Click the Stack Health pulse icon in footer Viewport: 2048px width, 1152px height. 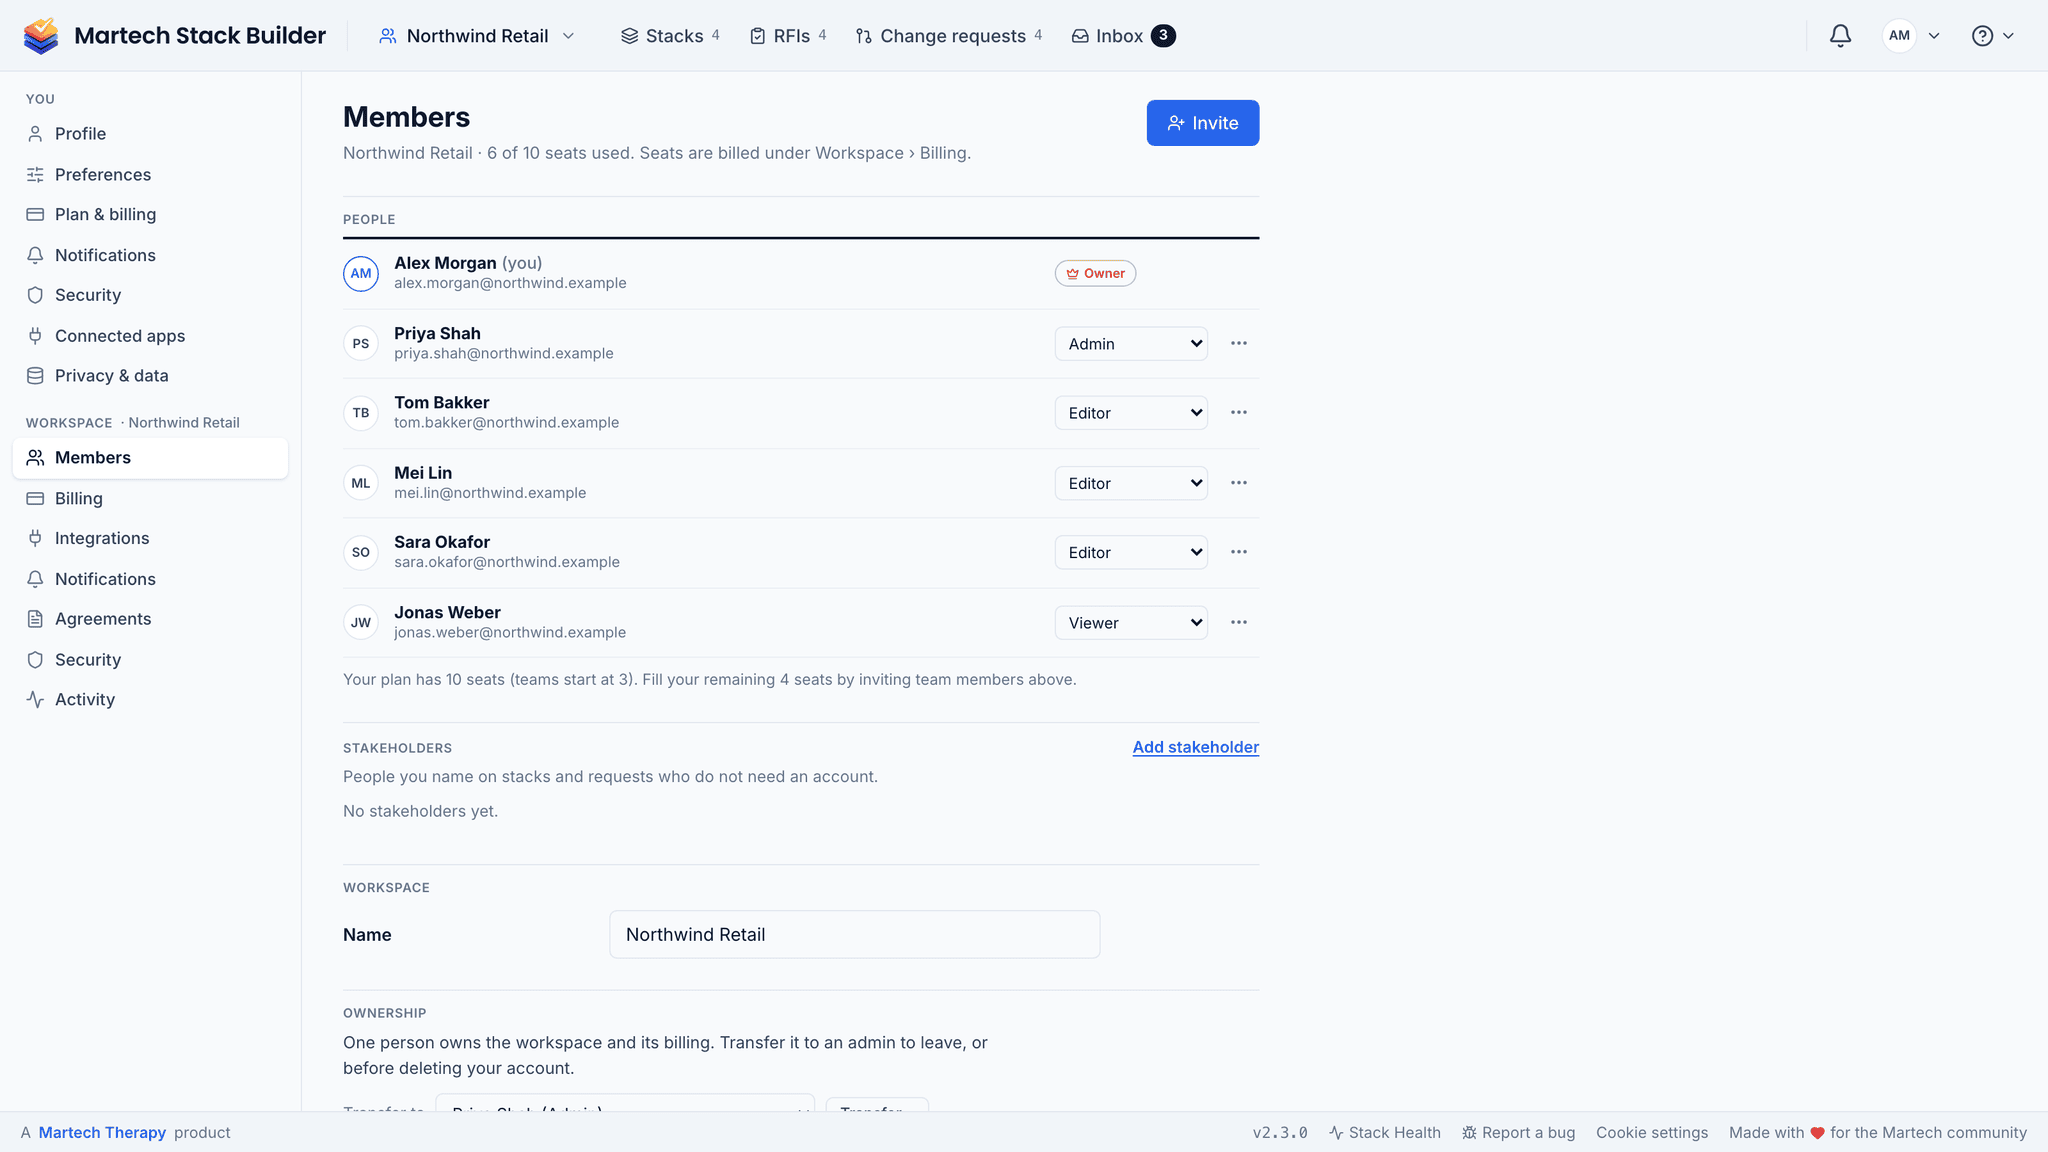[1336, 1132]
